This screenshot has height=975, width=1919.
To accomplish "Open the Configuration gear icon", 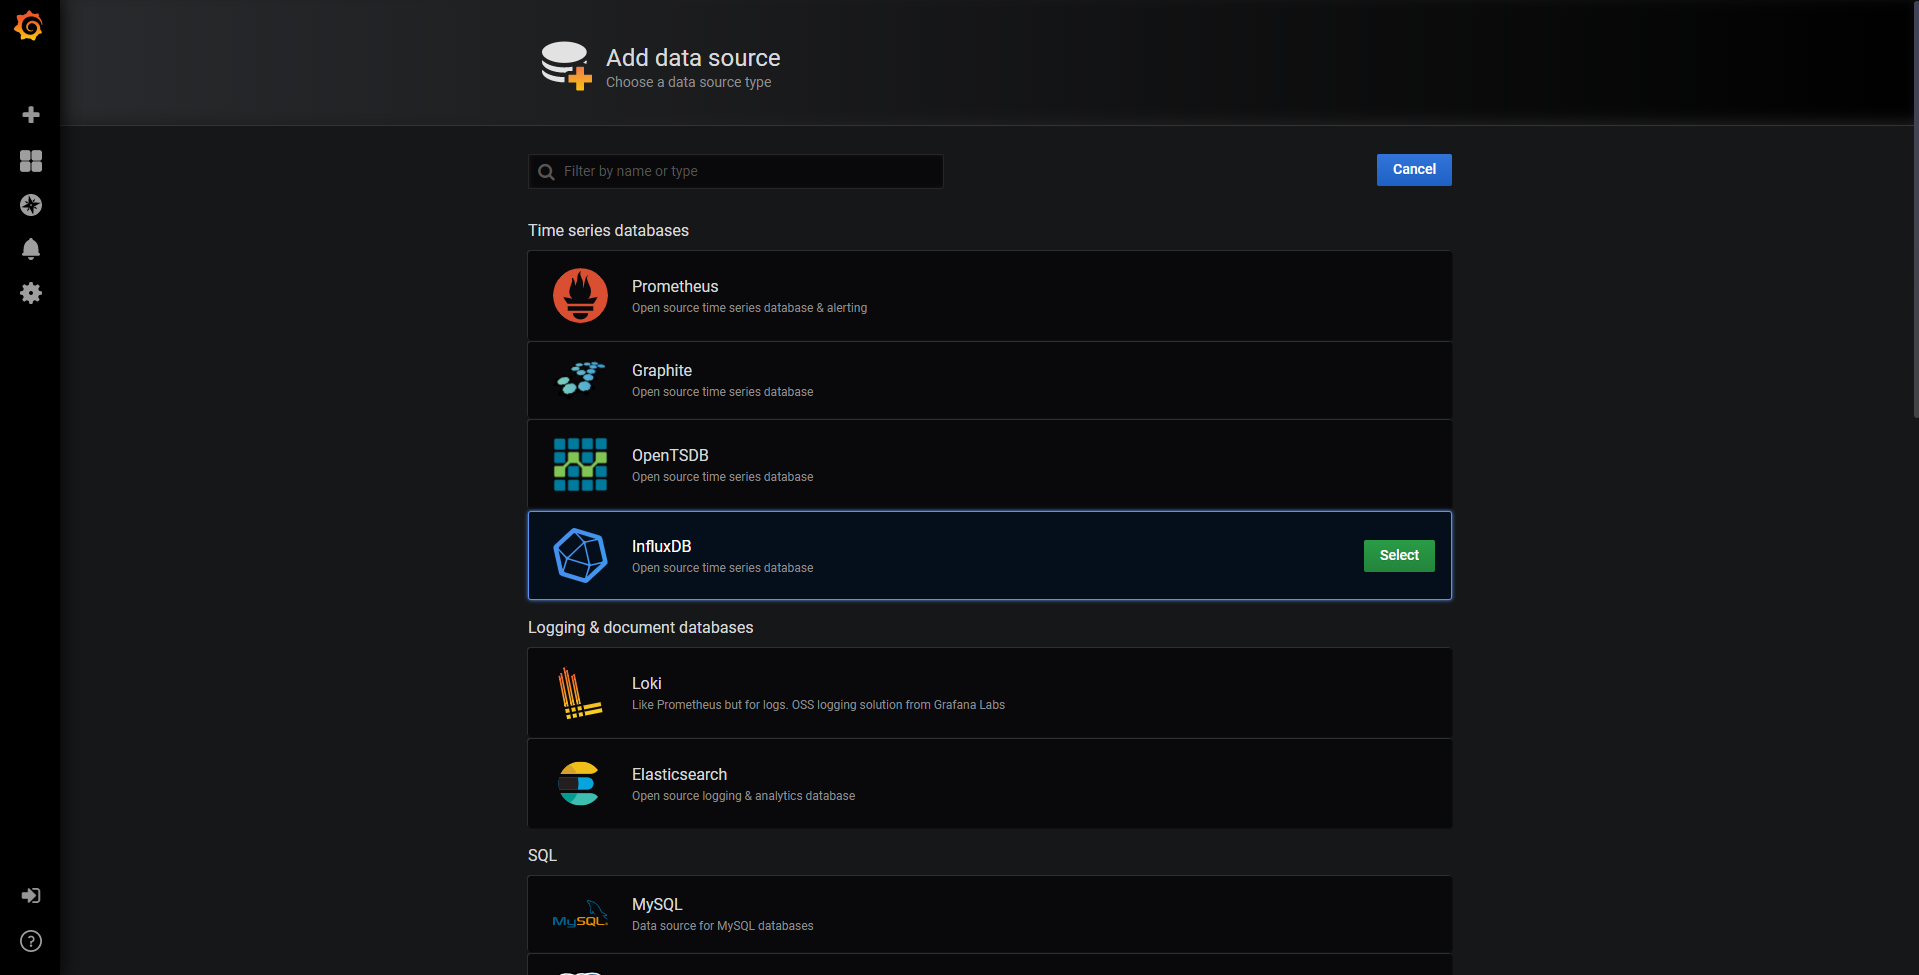I will pos(31,293).
